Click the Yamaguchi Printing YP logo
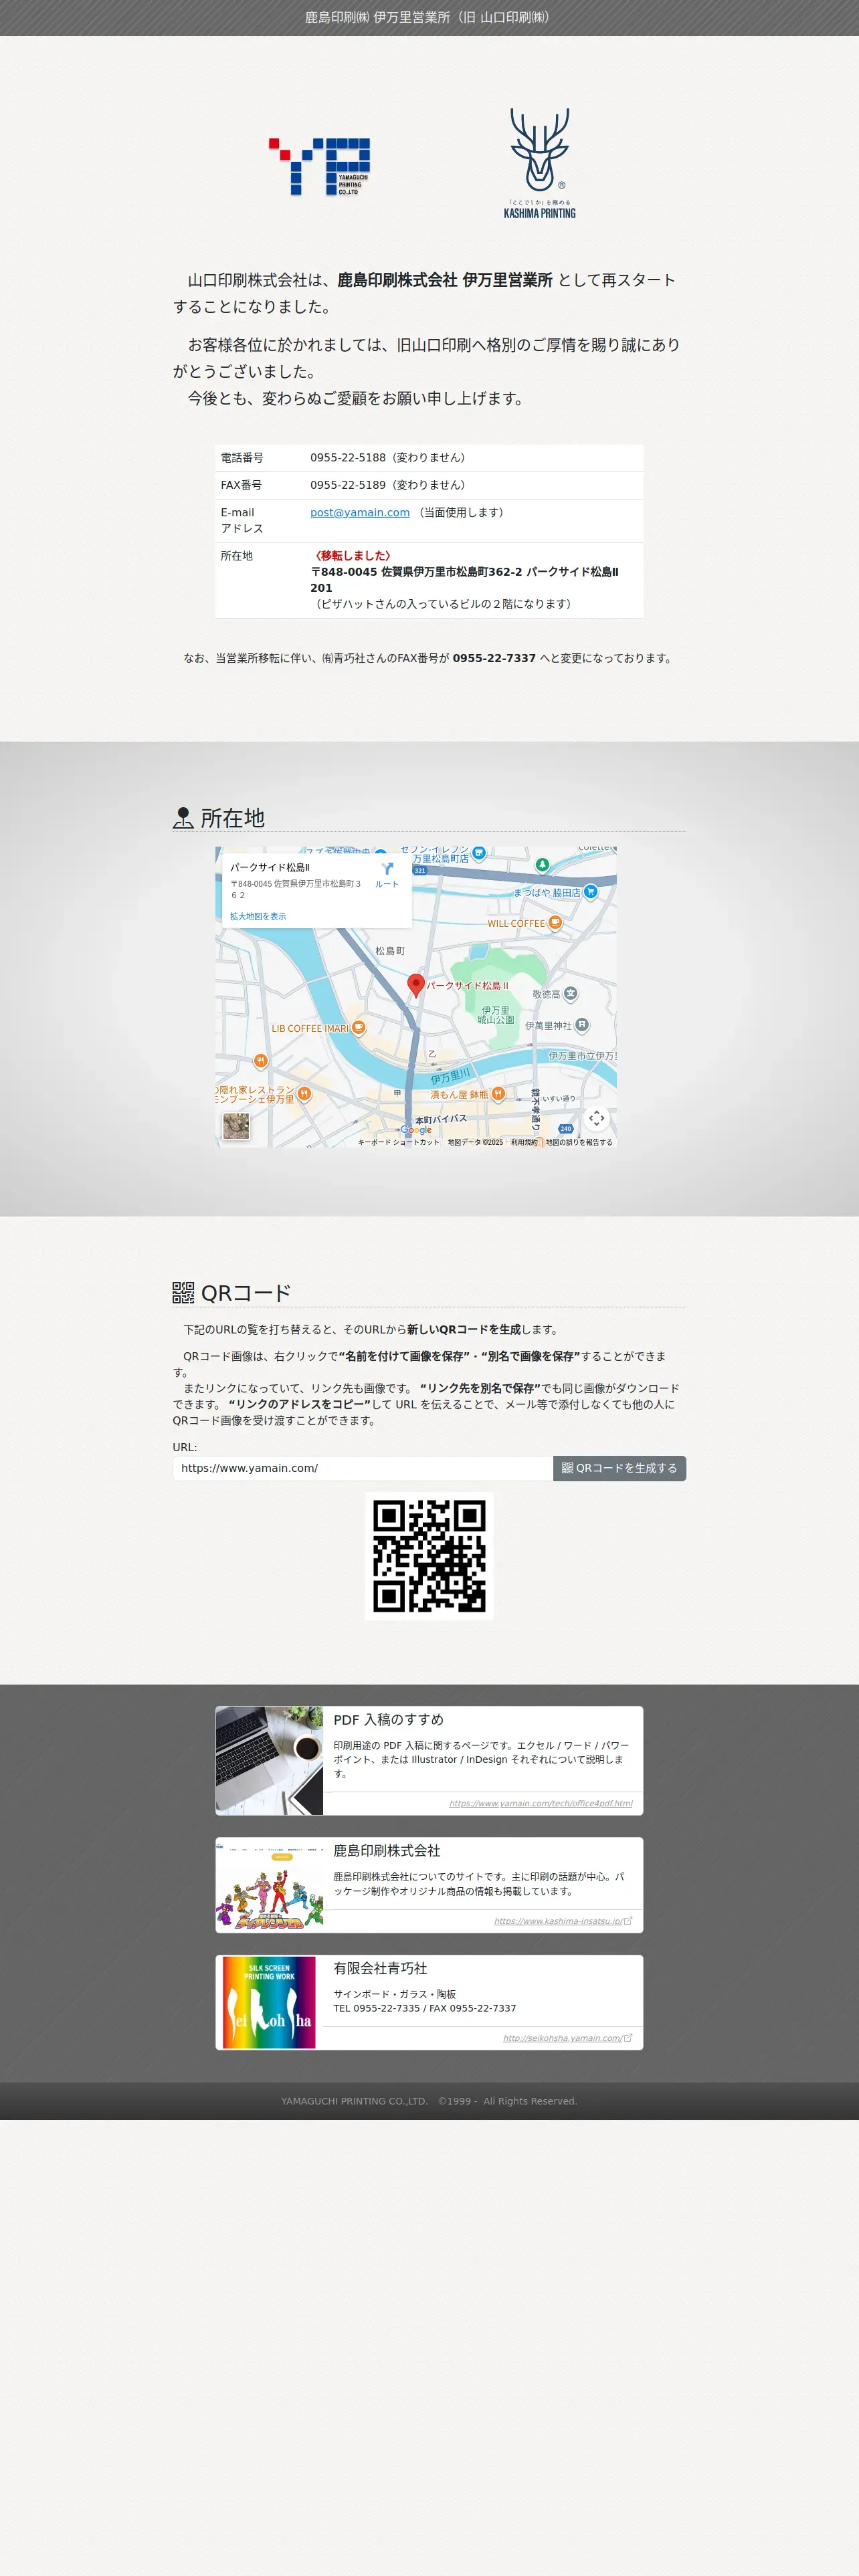This screenshot has width=859, height=2576. (320, 166)
